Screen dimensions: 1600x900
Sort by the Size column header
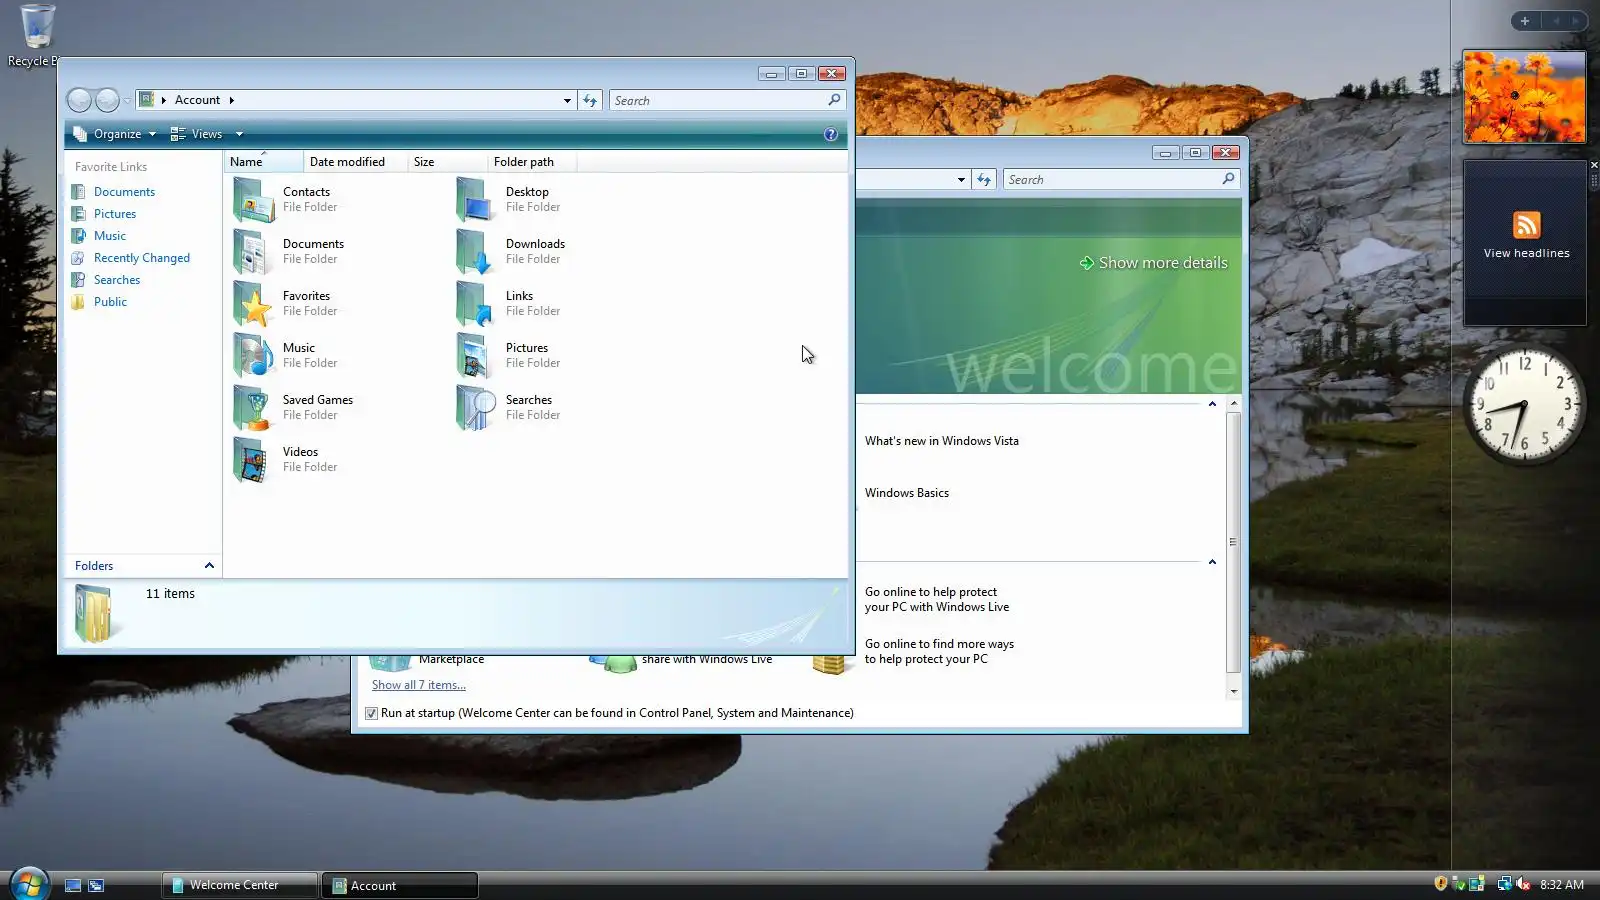(x=448, y=162)
